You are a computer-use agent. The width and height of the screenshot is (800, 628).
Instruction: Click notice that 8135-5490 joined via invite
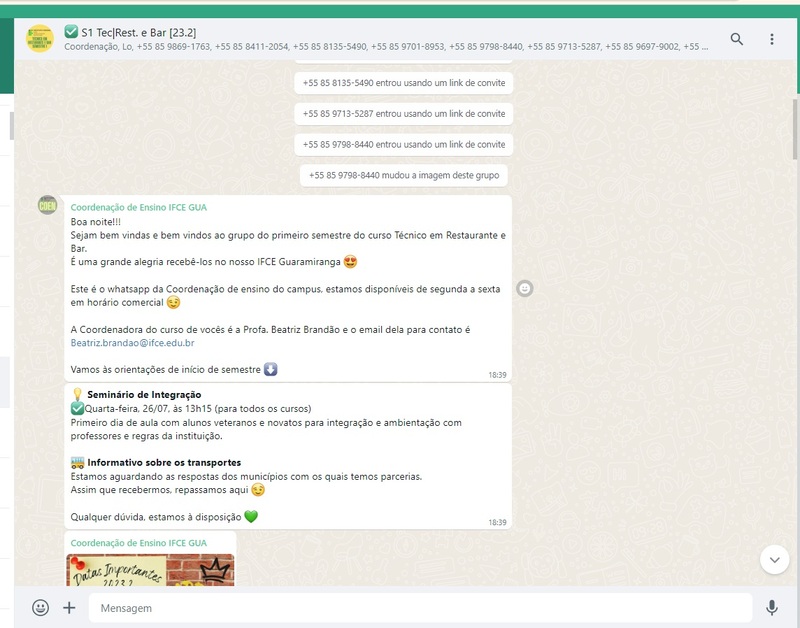404,83
